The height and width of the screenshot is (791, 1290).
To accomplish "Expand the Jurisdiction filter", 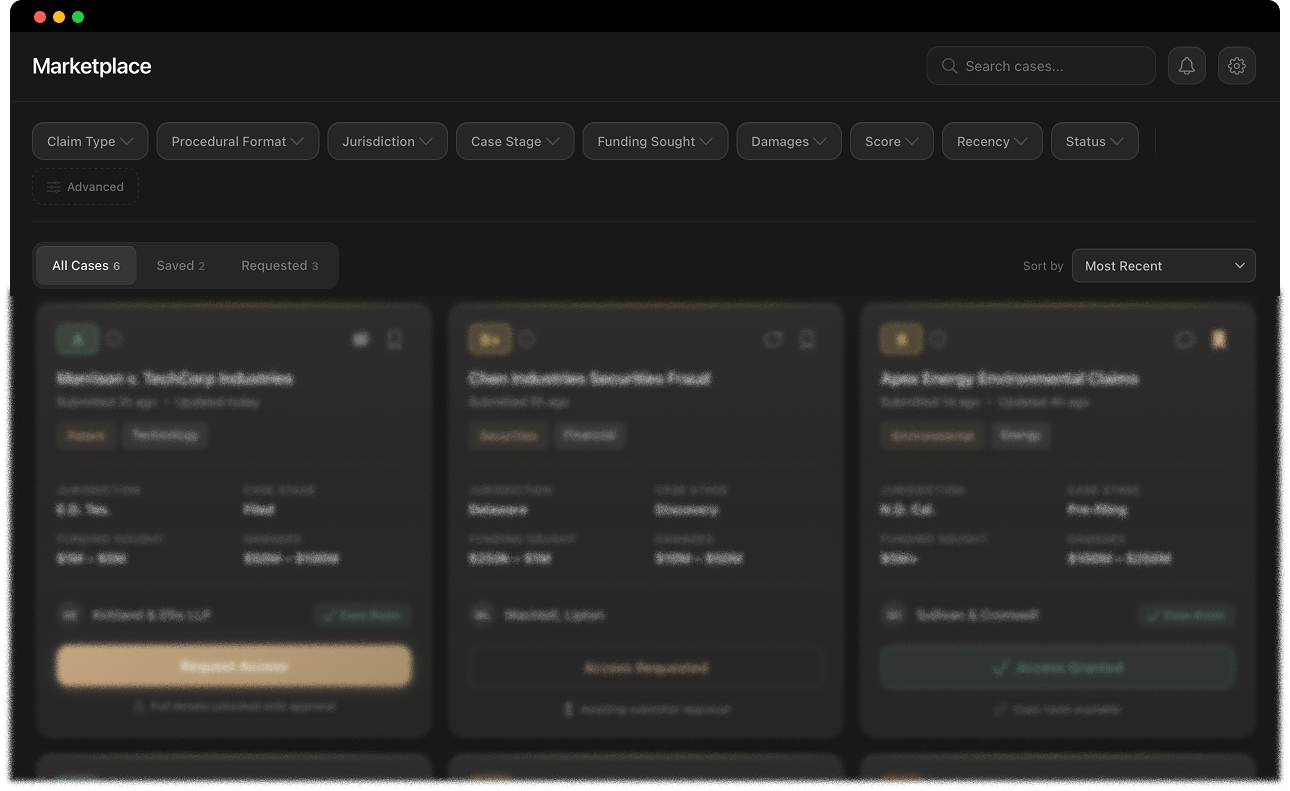I will pyautogui.click(x=387, y=141).
